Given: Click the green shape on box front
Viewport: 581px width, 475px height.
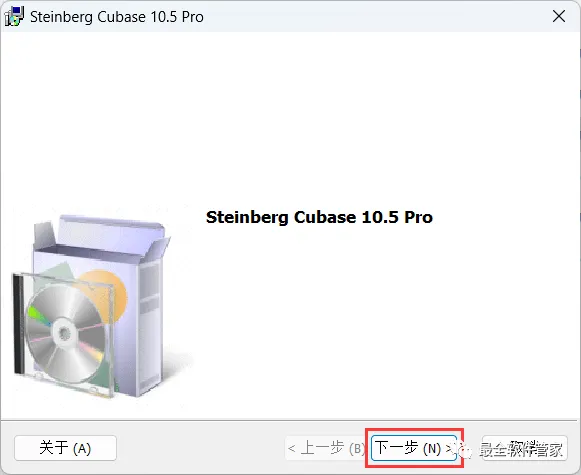Looking at the screenshot, I should pos(57,274).
